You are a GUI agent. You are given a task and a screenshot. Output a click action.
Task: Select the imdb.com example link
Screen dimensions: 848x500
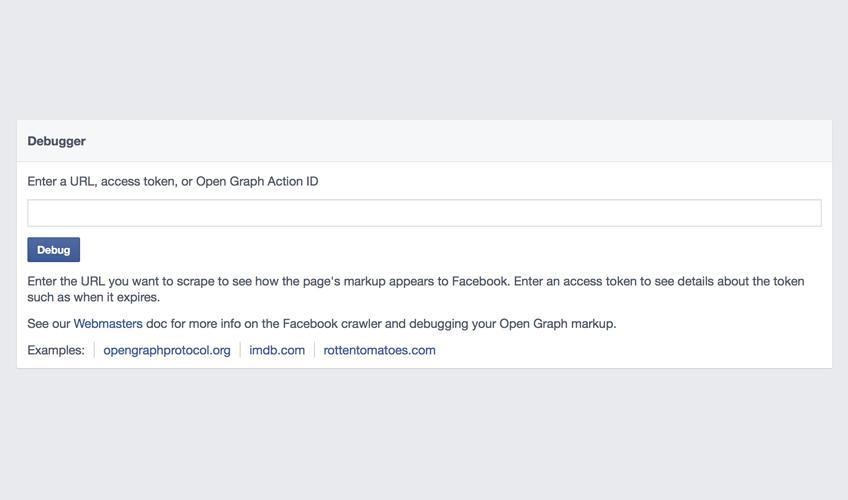click(x=277, y=350)
